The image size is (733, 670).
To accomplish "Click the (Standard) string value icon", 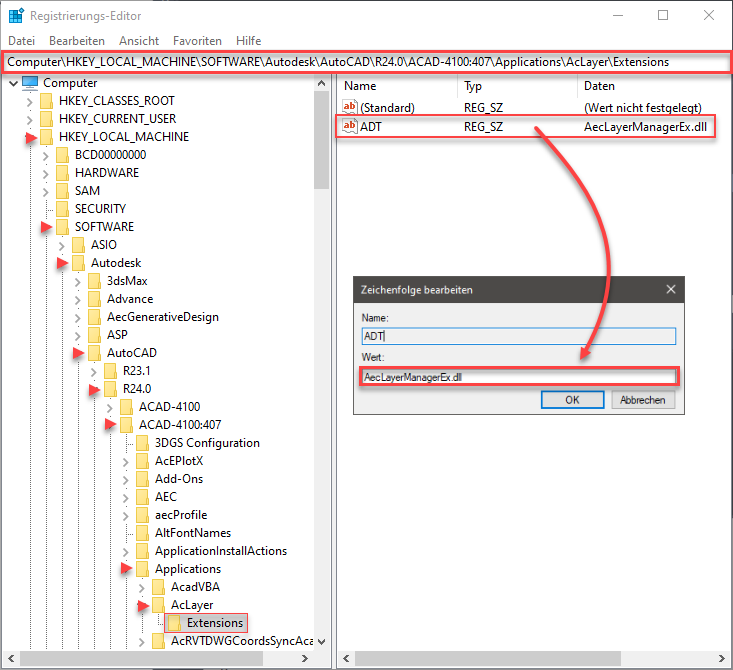I will (x=350, y=107).
